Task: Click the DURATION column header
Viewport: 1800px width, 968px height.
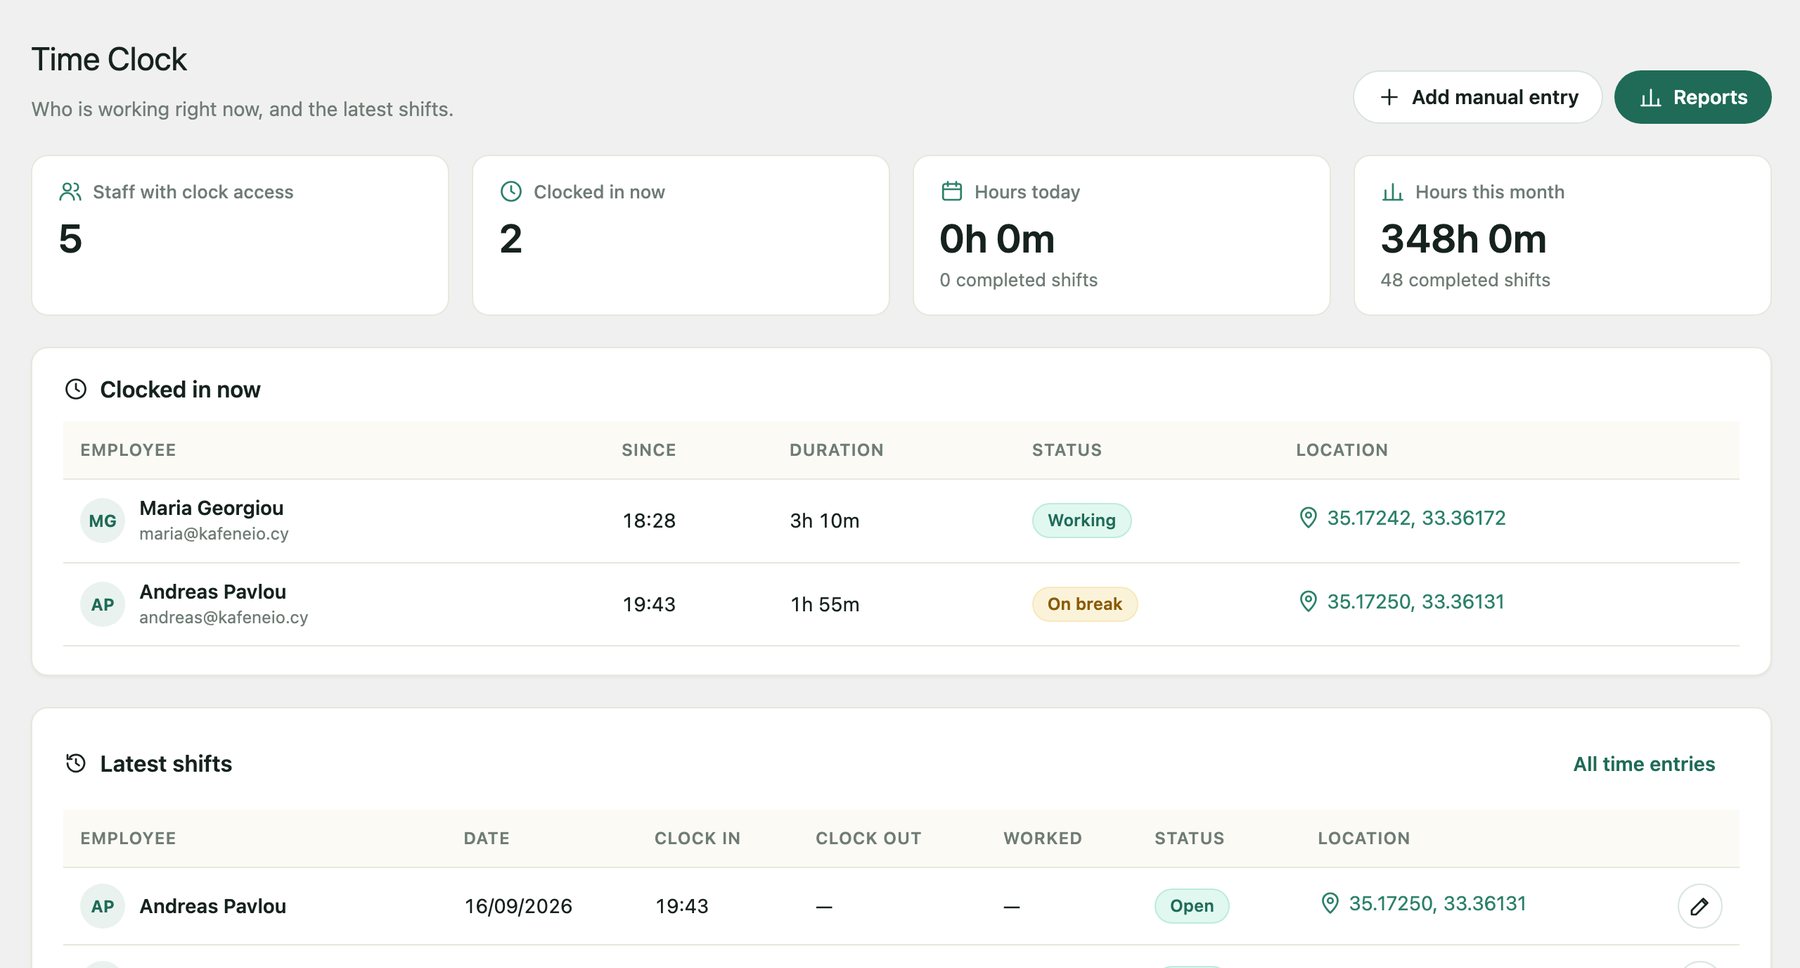Action: [x=836, y=451]
